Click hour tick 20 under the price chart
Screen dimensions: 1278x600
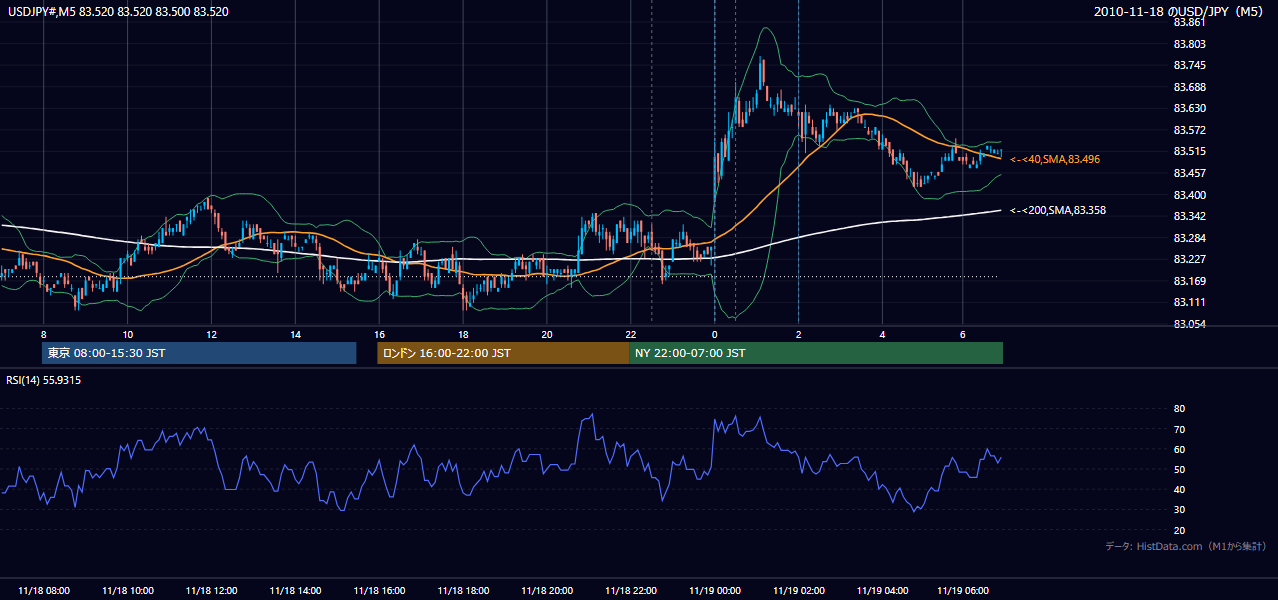point(547,334)
